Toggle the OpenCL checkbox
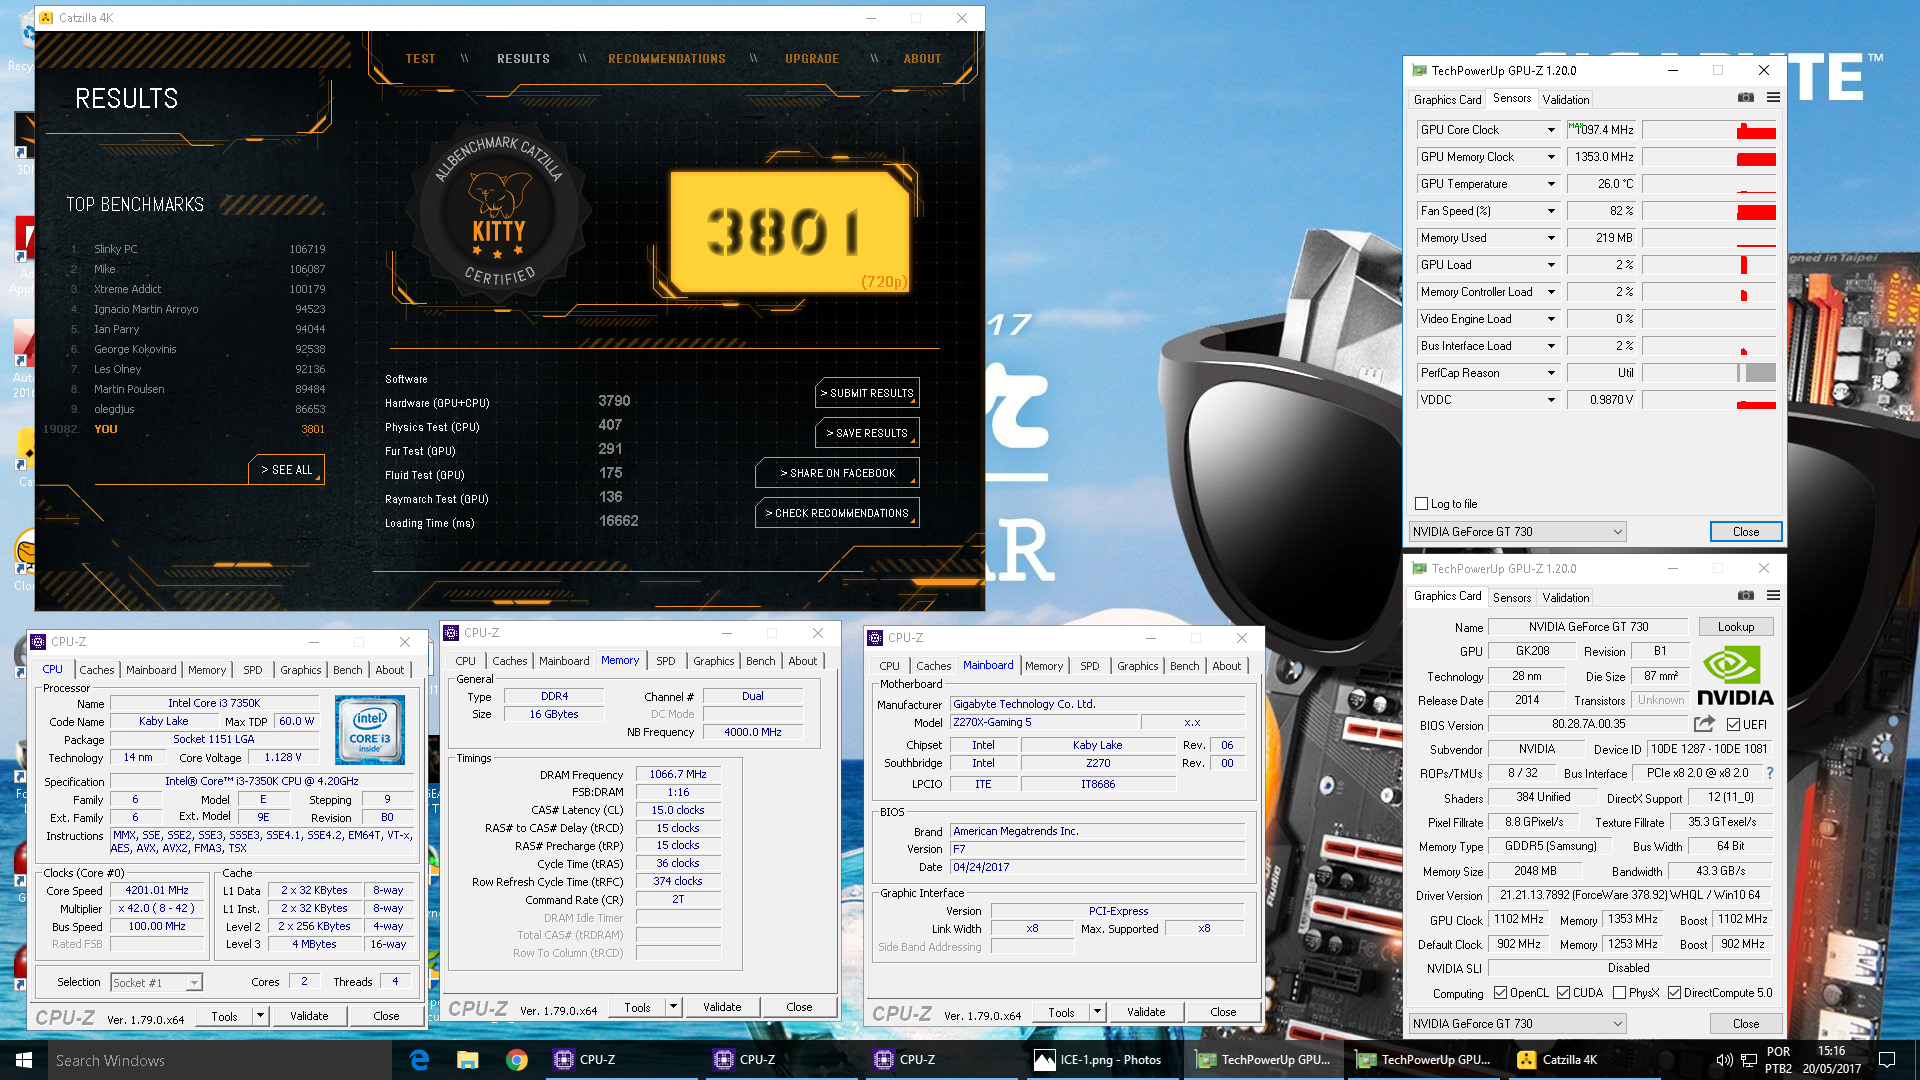This screenshot has width=1920, height=1080. [x=1500, y=993]
